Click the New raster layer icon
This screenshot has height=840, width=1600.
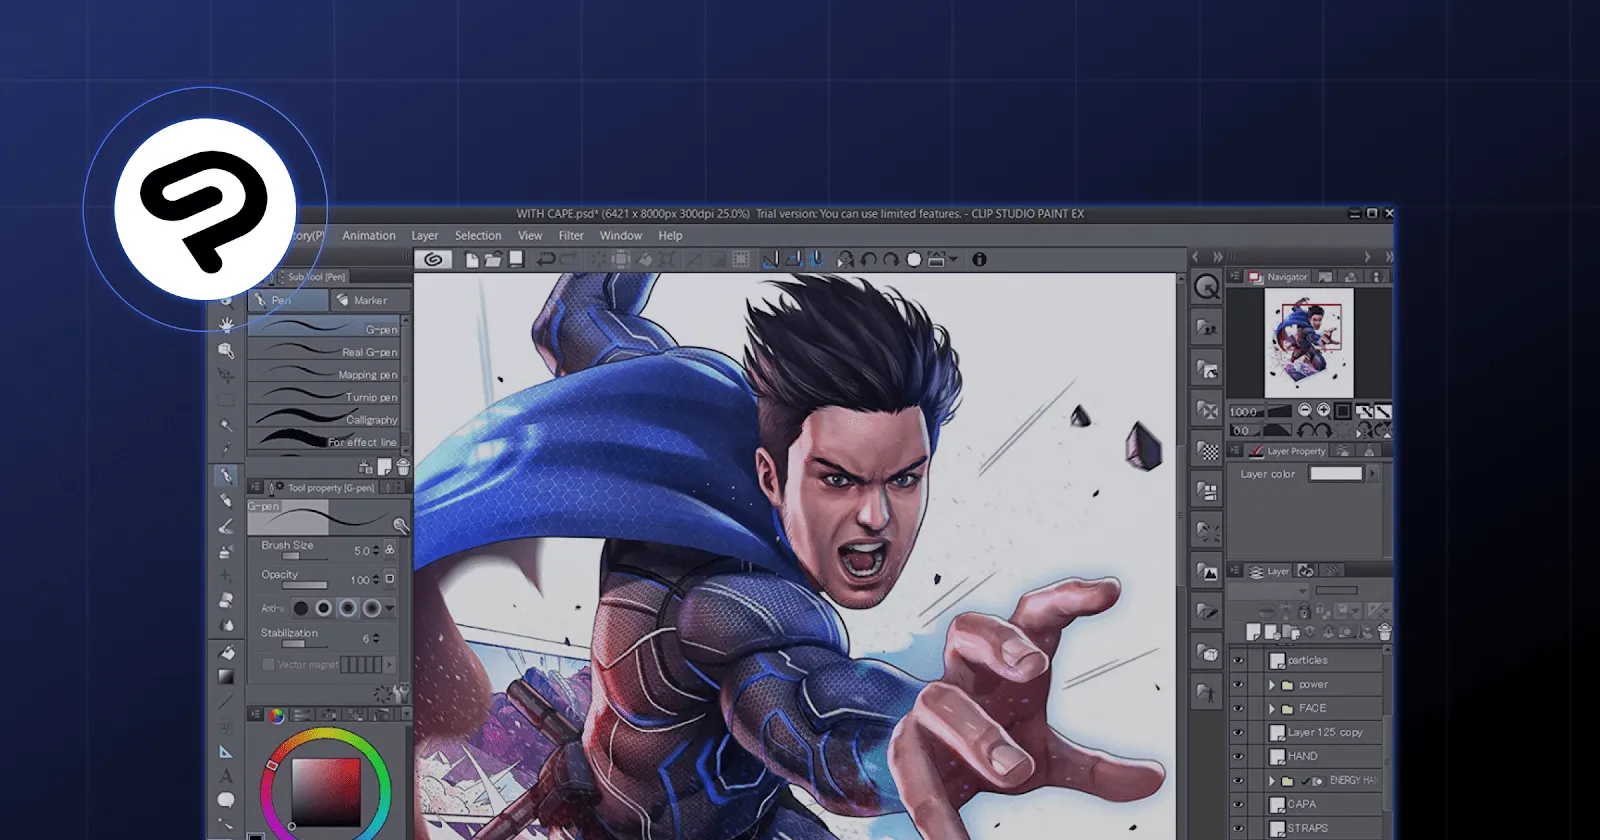tap(1253, 632)
